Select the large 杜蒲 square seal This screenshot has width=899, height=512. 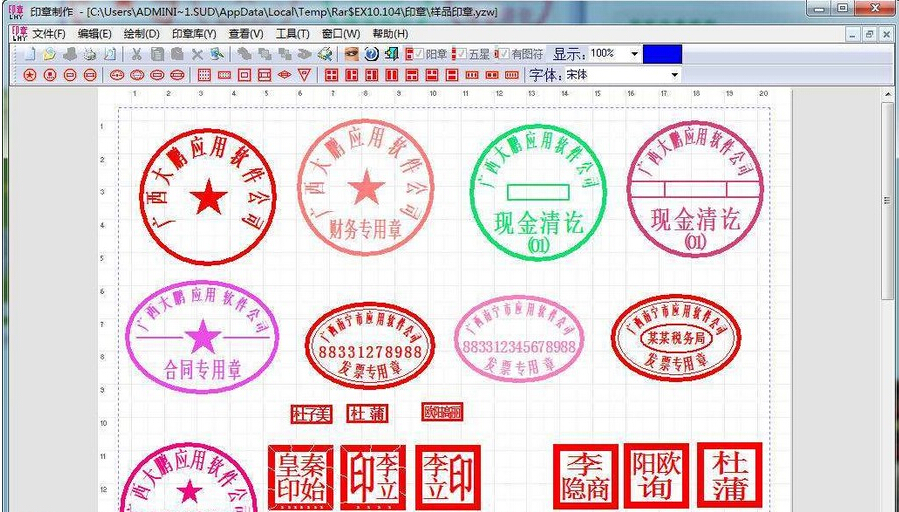tap(730, 475)
